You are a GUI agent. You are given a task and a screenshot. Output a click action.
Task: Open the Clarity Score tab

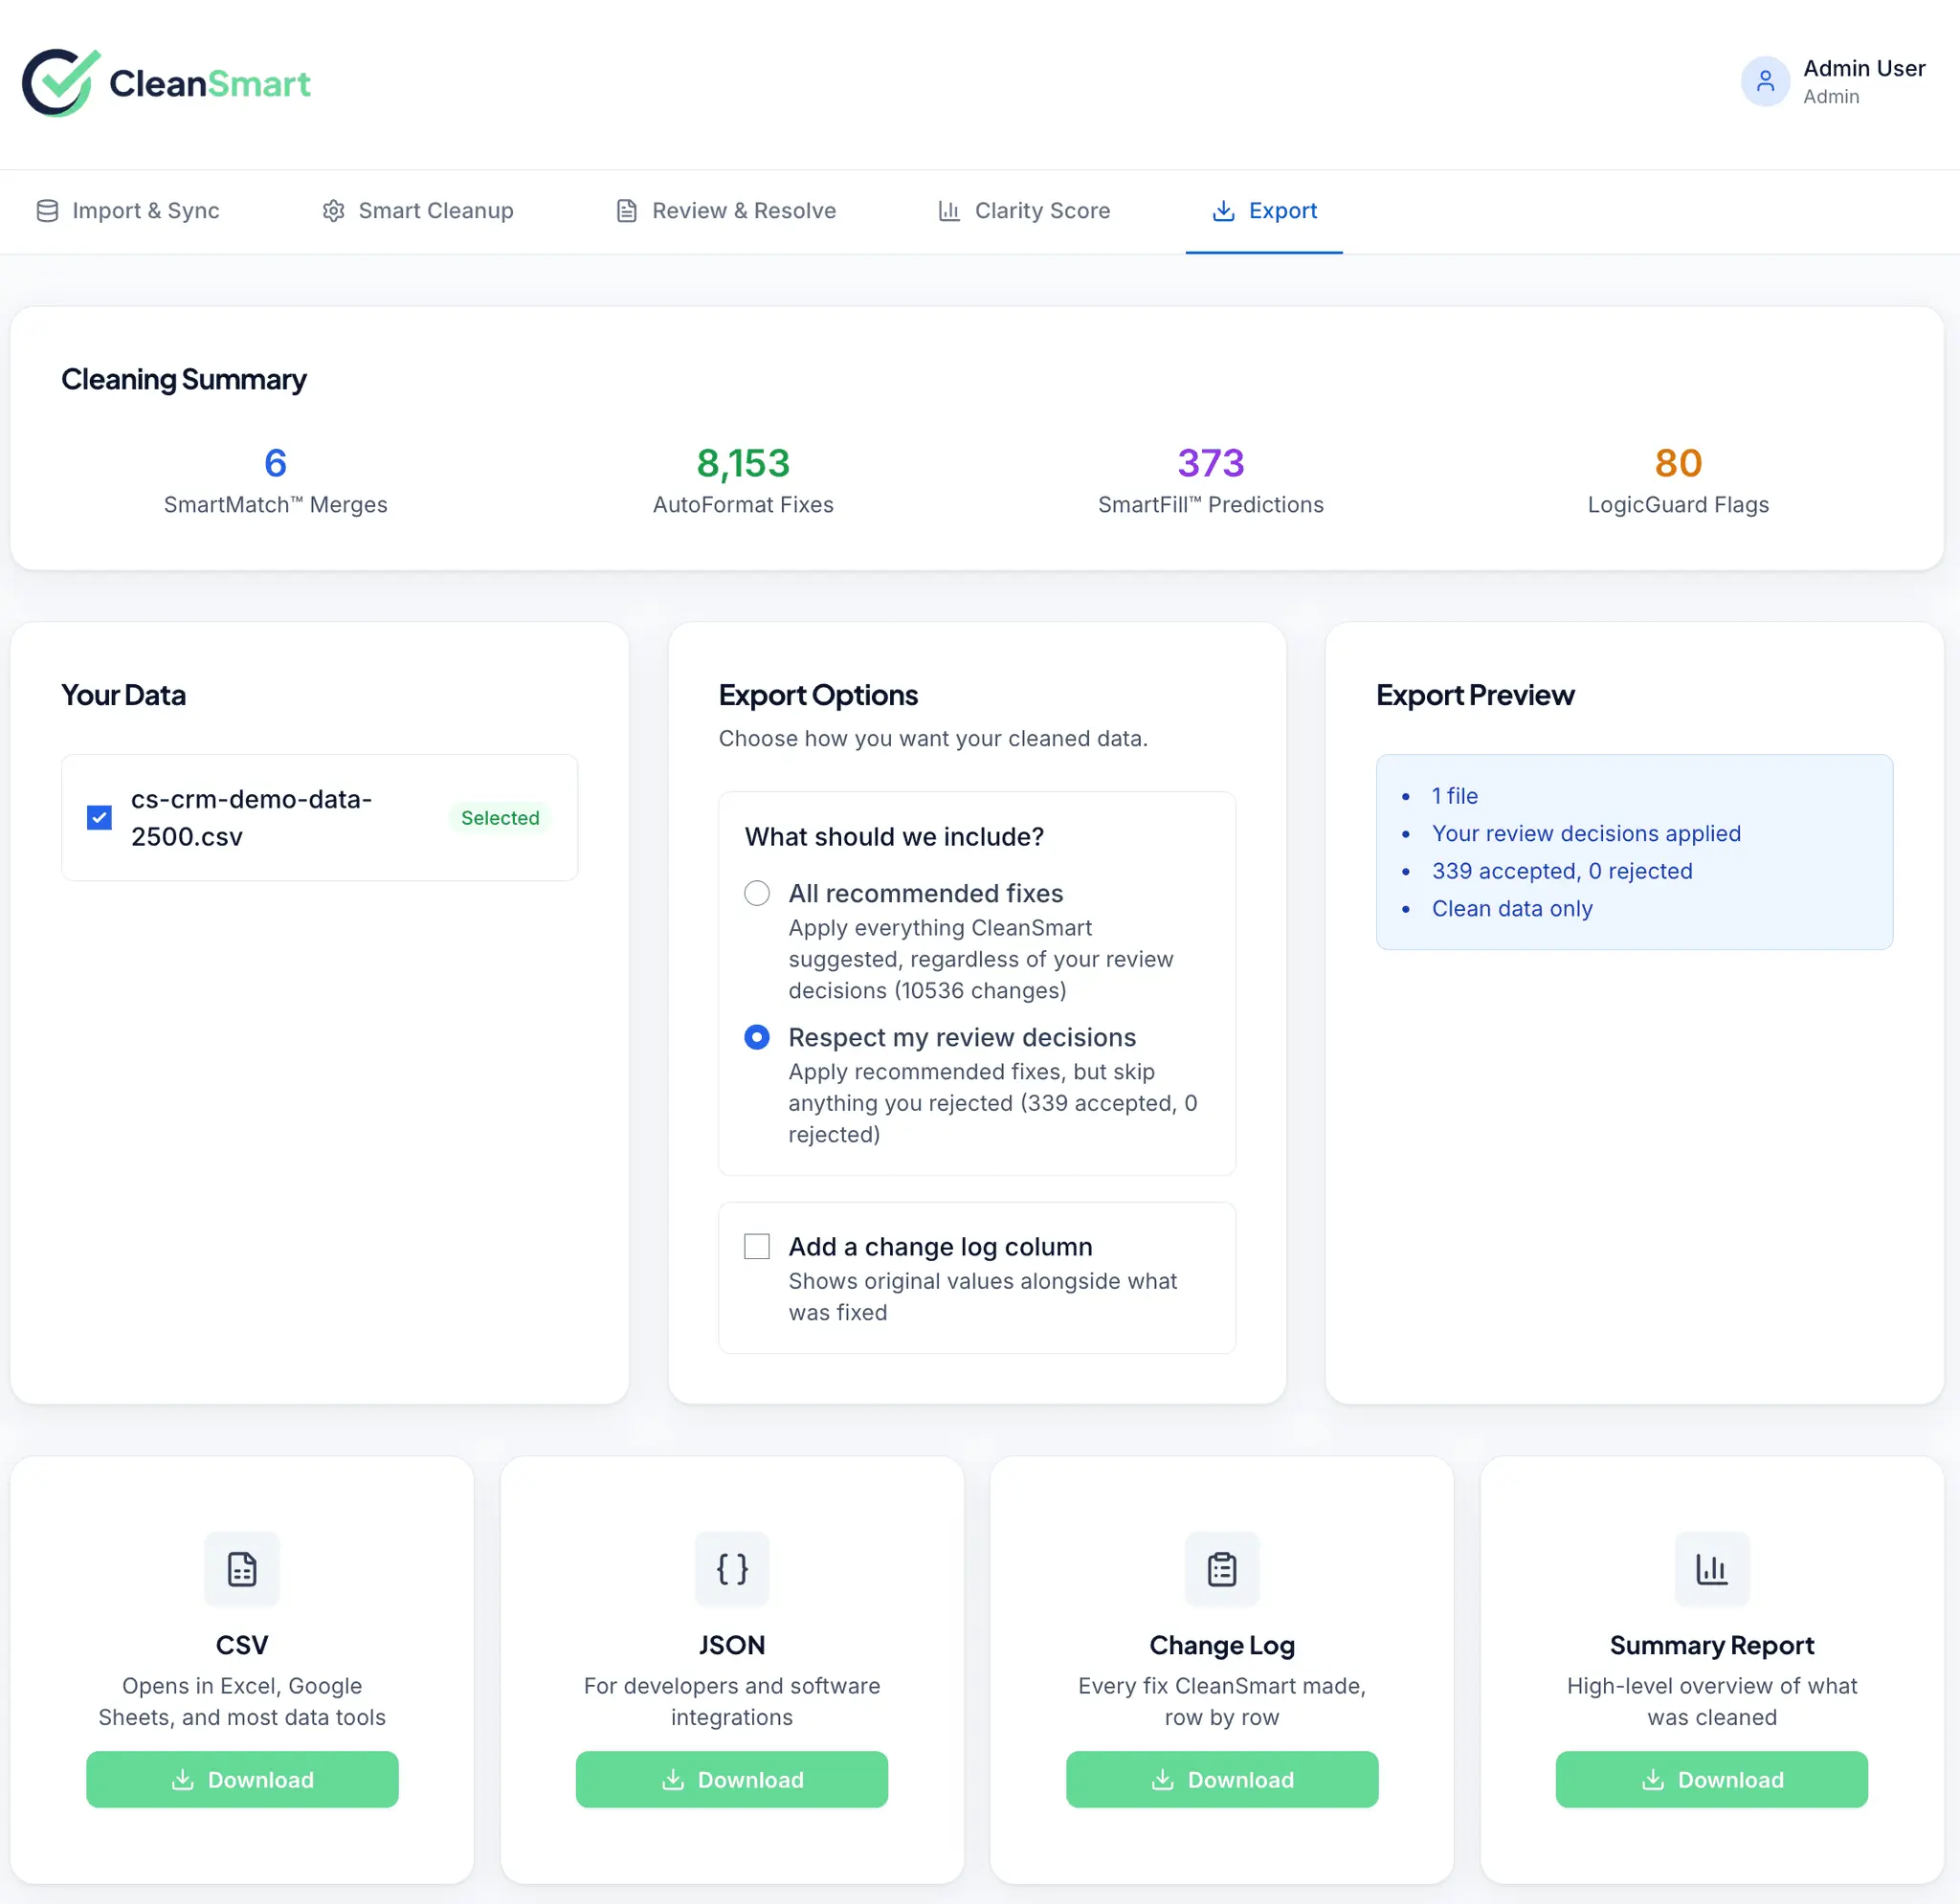pyautogui.click(x=1024, y=211)
